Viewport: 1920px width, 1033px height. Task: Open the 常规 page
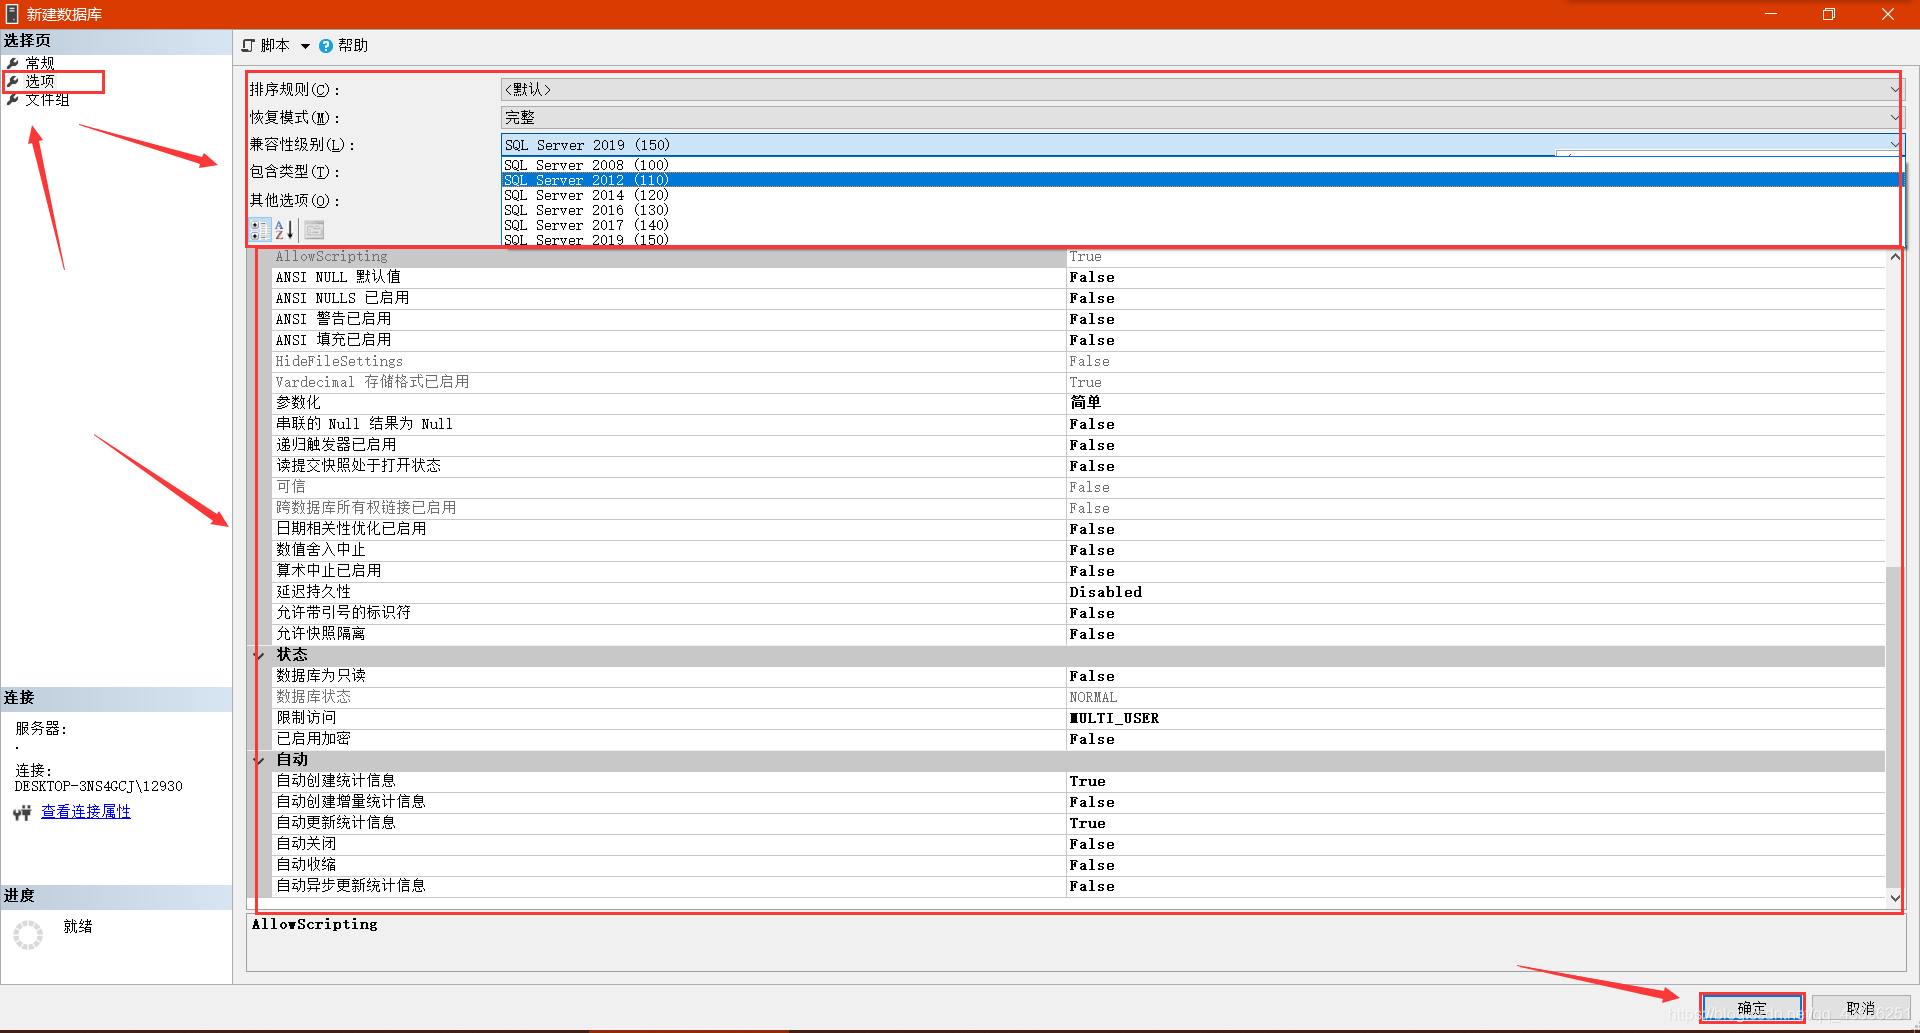(40, 63)
